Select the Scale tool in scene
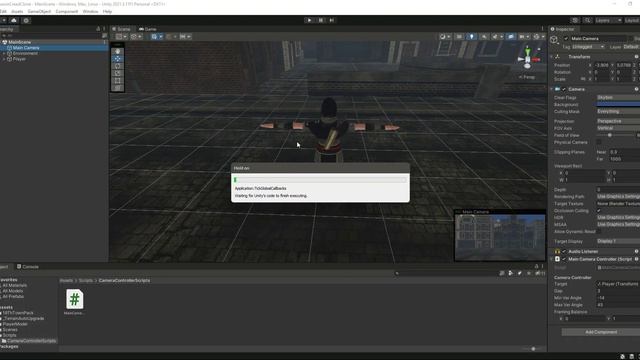This screenshot has width=640, height=360. coord(118,73)
